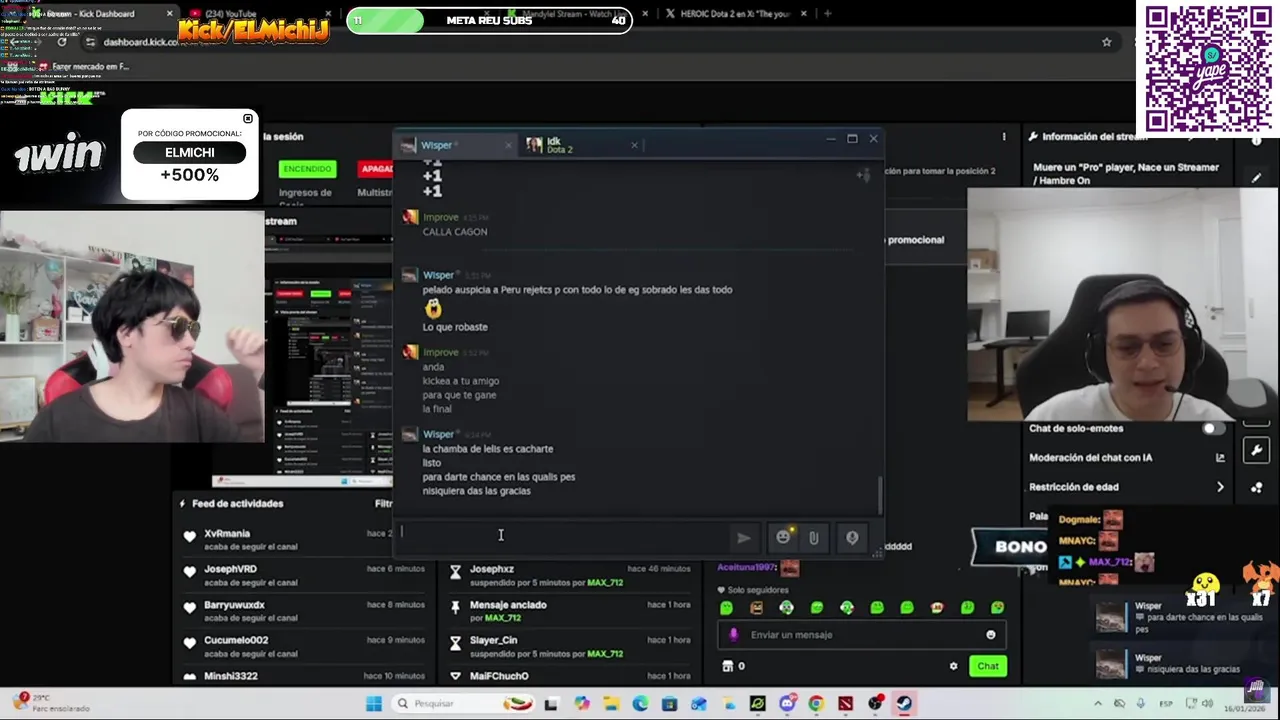Open the Idk Dota 2 chat tab
The image size is (1280, 720).
[580, 145]
